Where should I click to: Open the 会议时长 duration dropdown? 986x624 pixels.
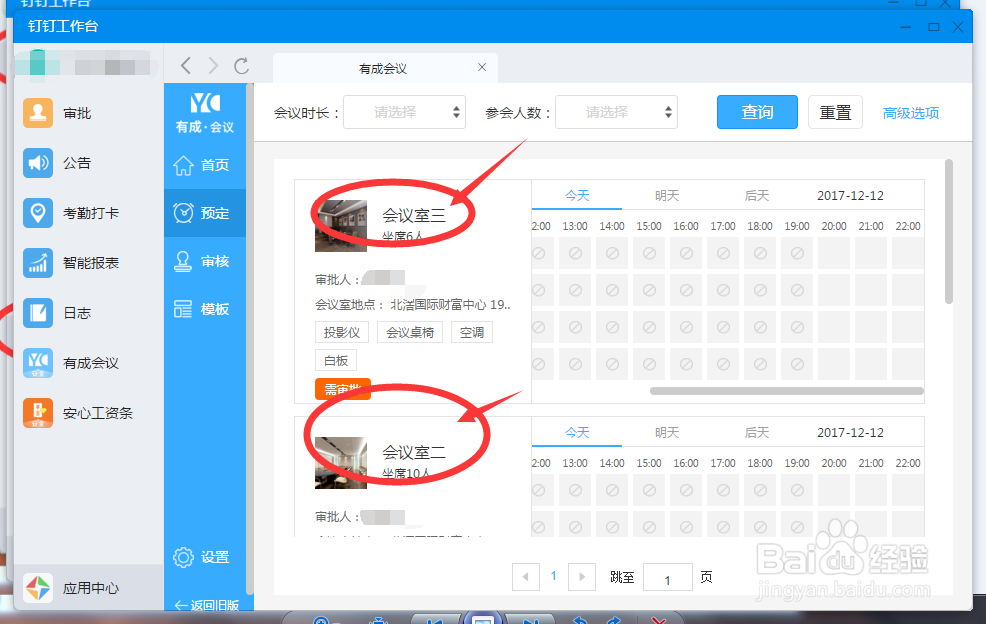404,112
